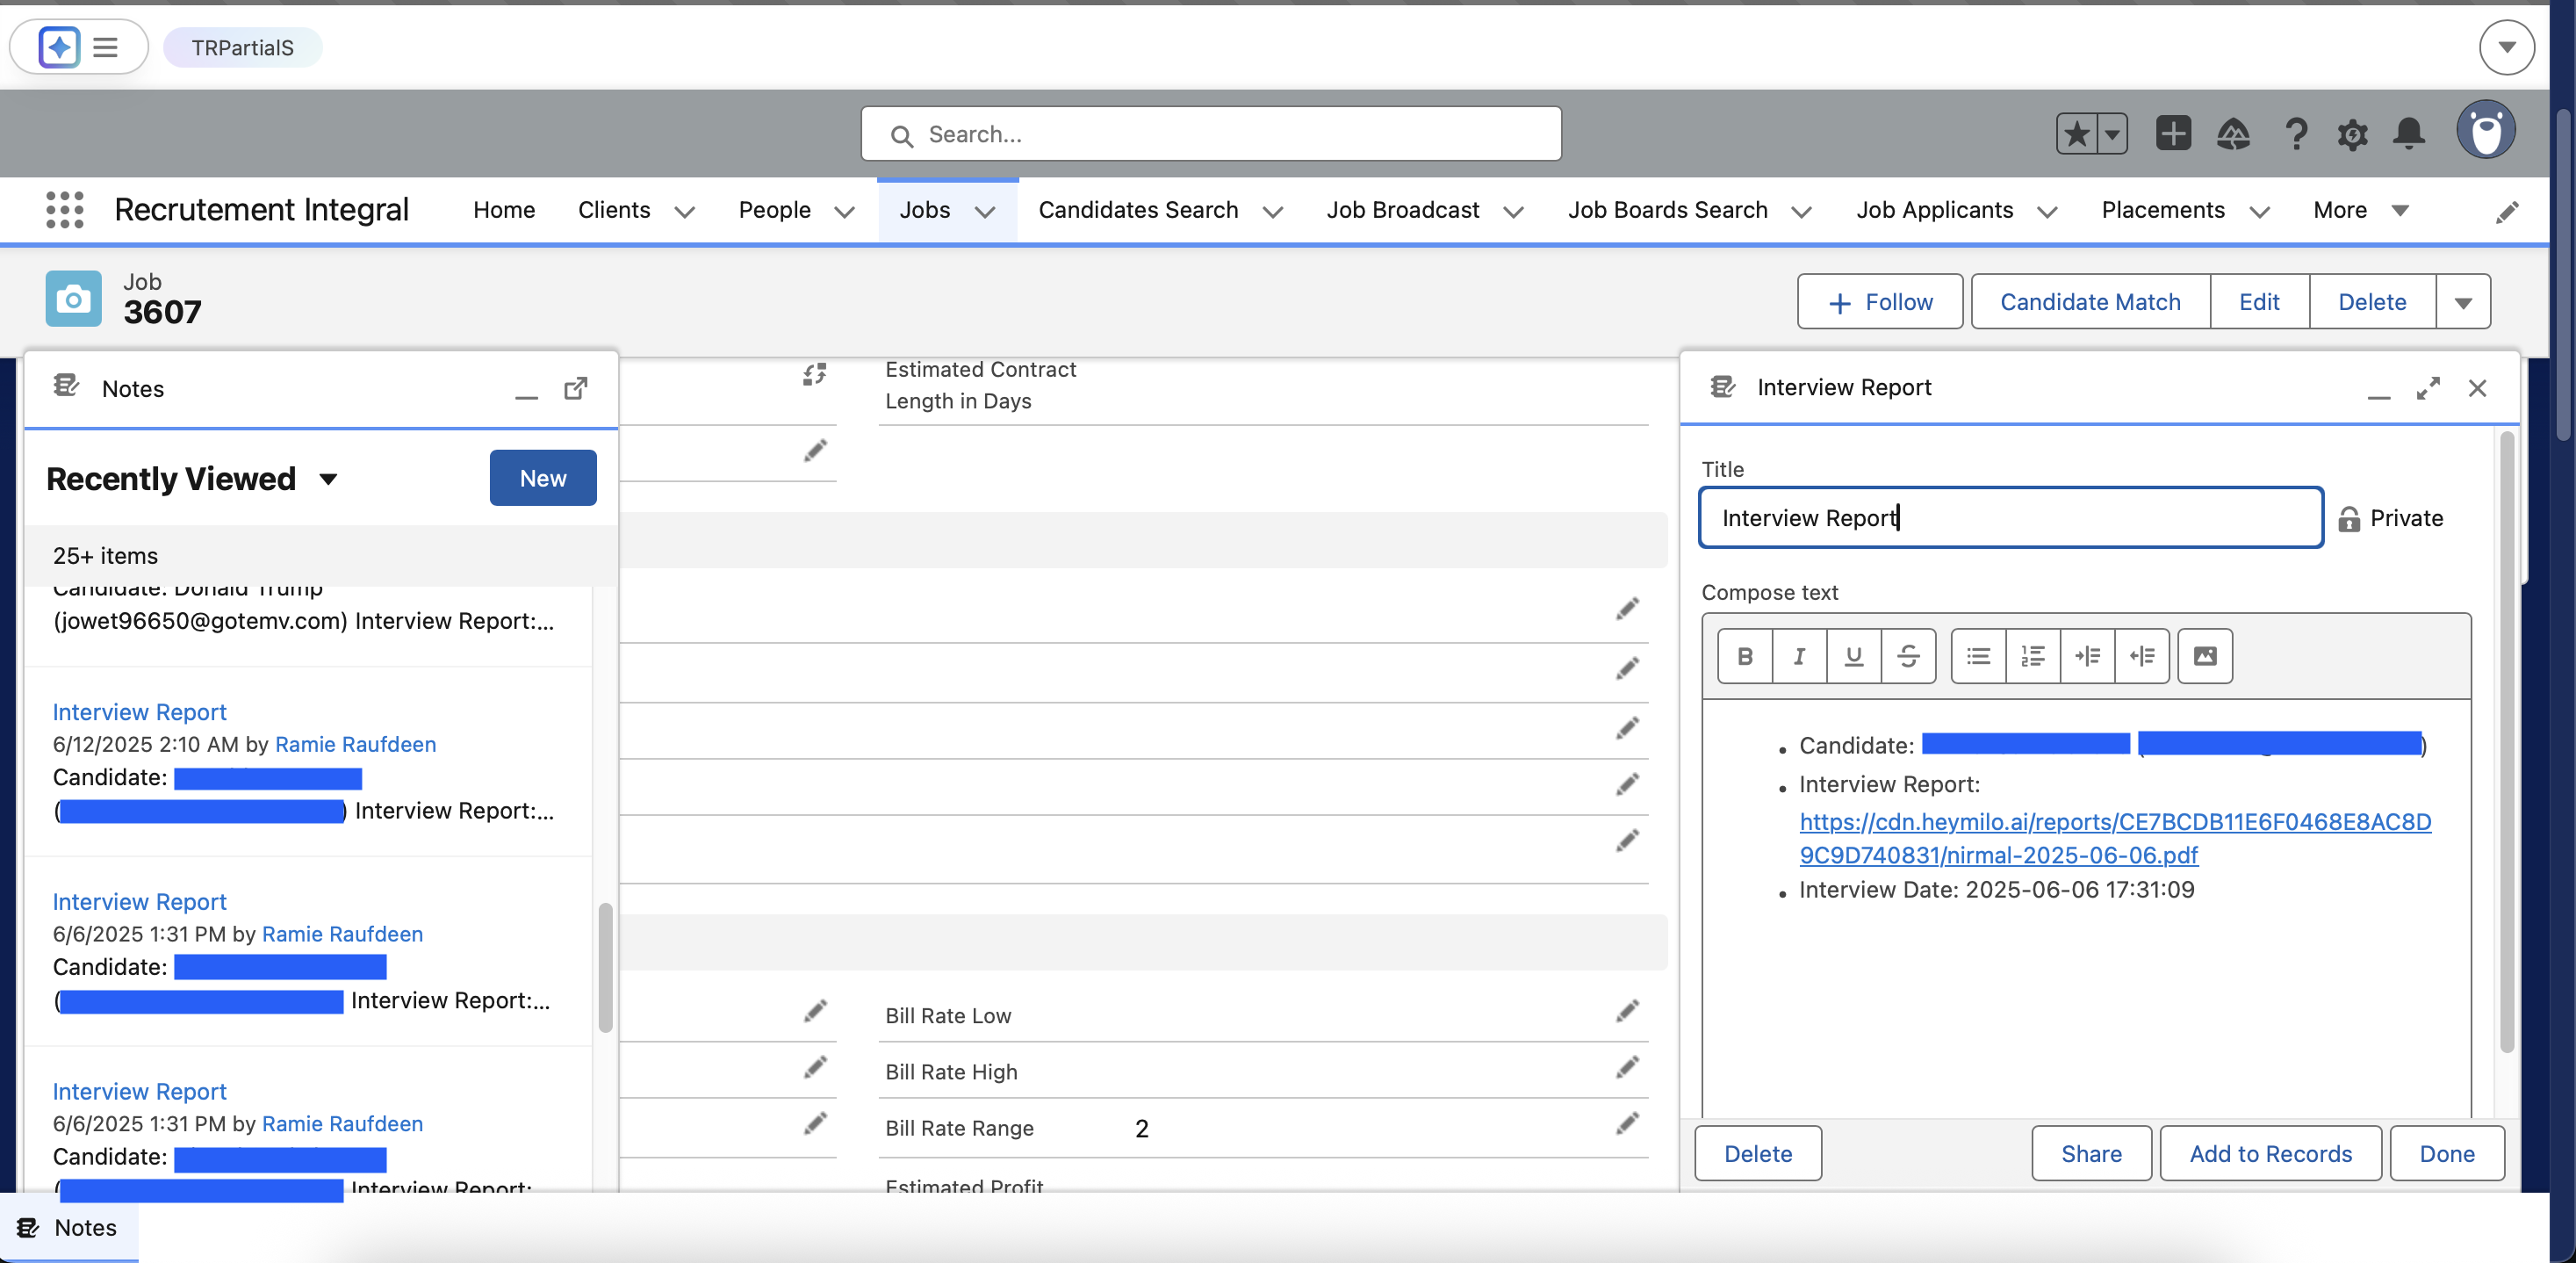Click the insert image icon
The width and height of the screenshot is (2576, 1263).
(x=2204, y=656)
